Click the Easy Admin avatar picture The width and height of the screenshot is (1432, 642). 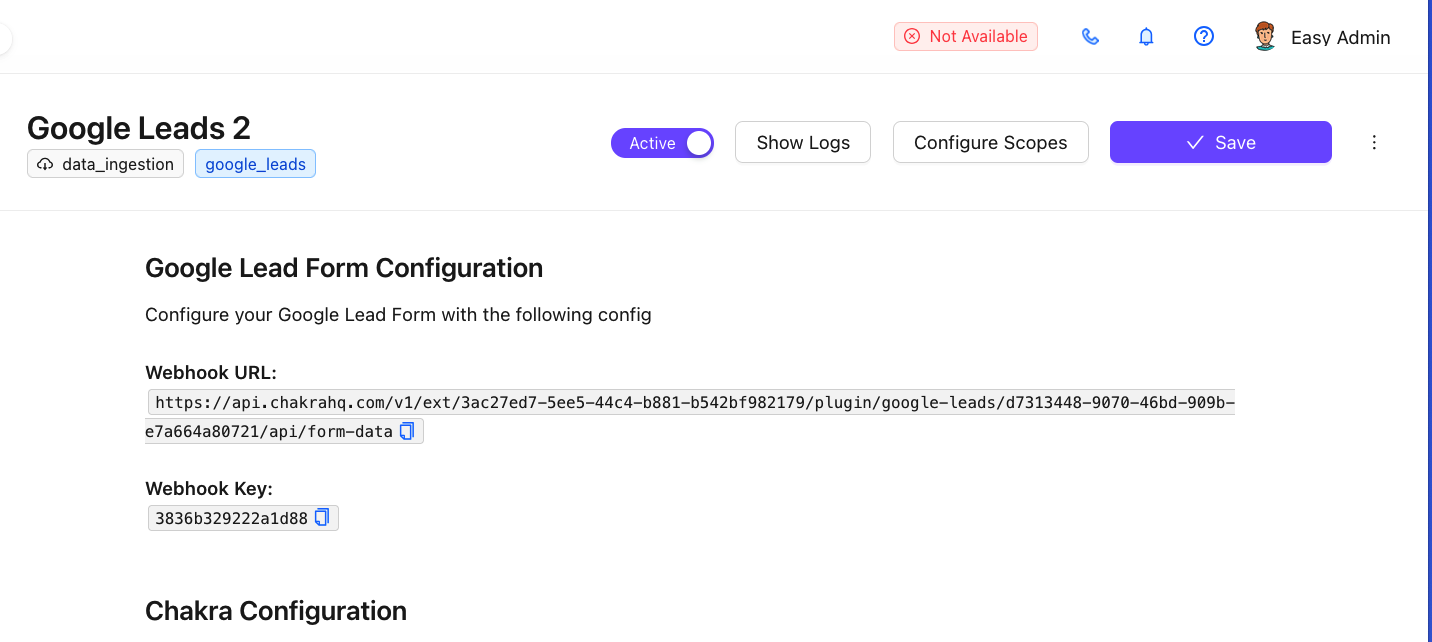click(x=1265, y=37)
